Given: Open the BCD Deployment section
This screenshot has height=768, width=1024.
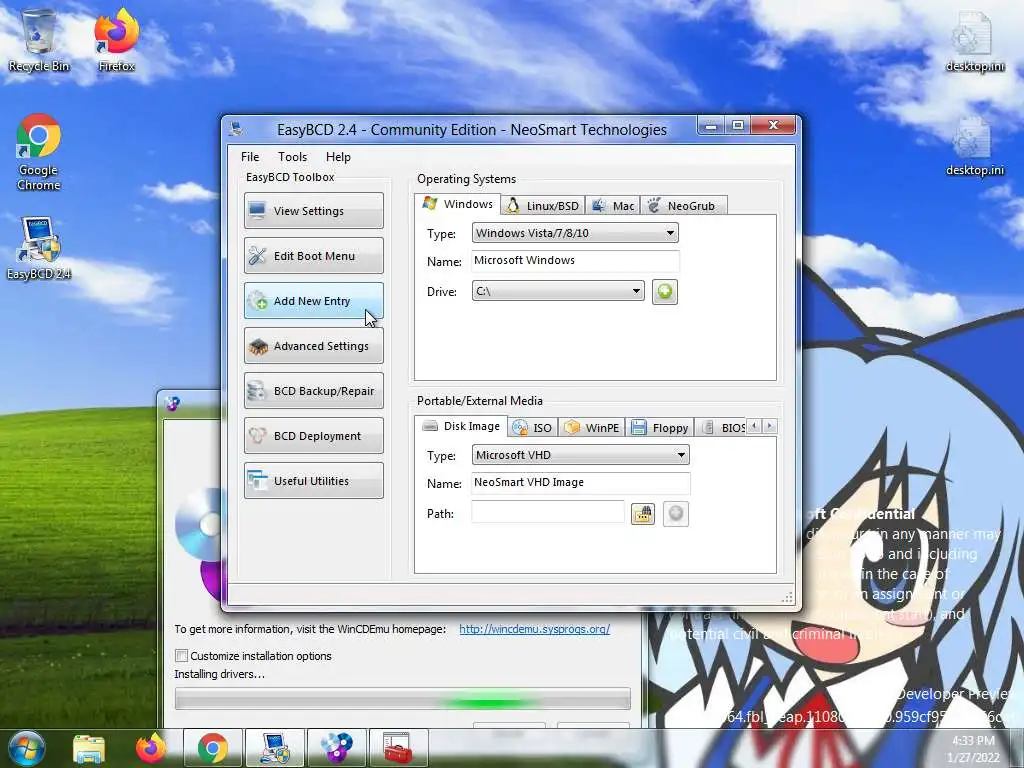Looking at the screenshot, I should [x=313, y=436].
